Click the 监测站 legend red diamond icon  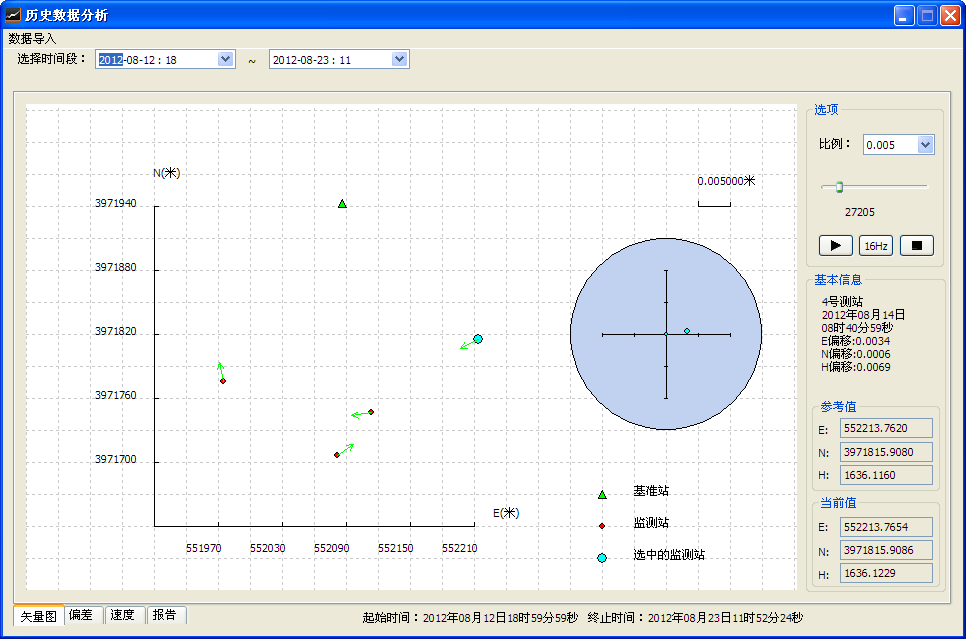pos(602,526)
